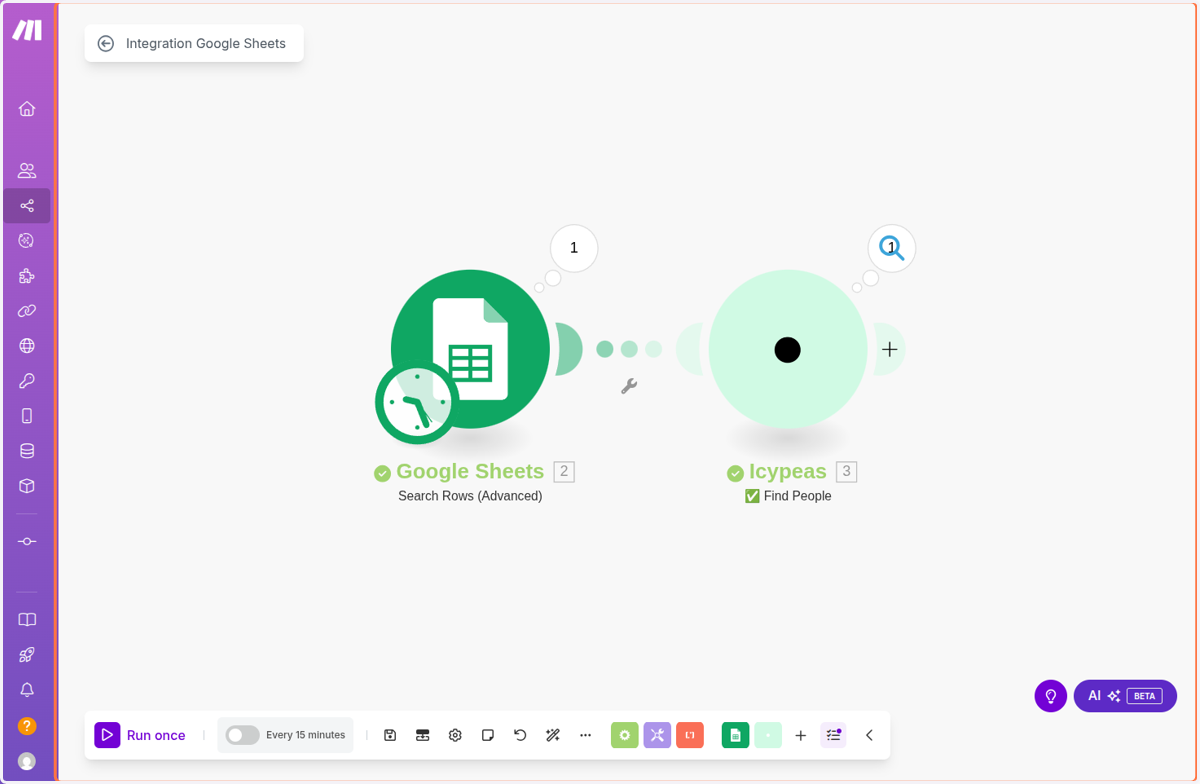Viewport: 1200px width, 784px height.
Task: Click the Google Sheets module title
Action: (x=470, y=471)
